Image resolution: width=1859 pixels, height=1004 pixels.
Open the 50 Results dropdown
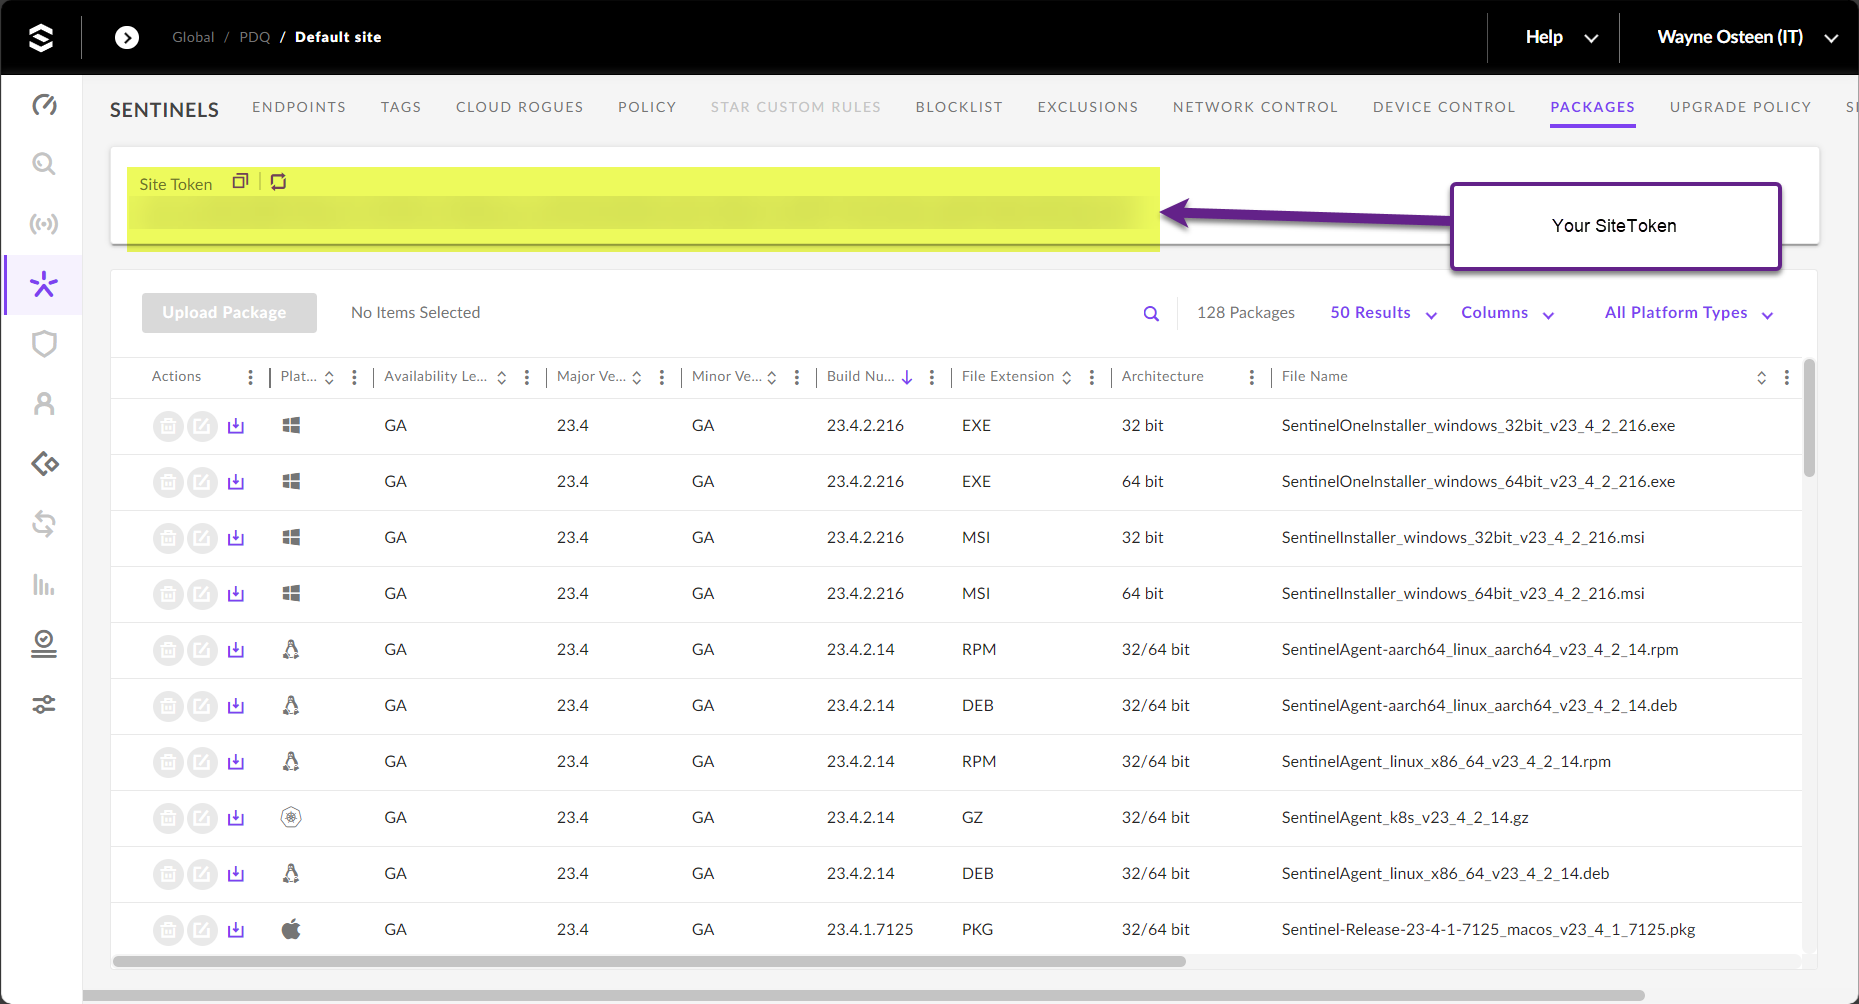pyautogui.click(x=1382, y=313)
